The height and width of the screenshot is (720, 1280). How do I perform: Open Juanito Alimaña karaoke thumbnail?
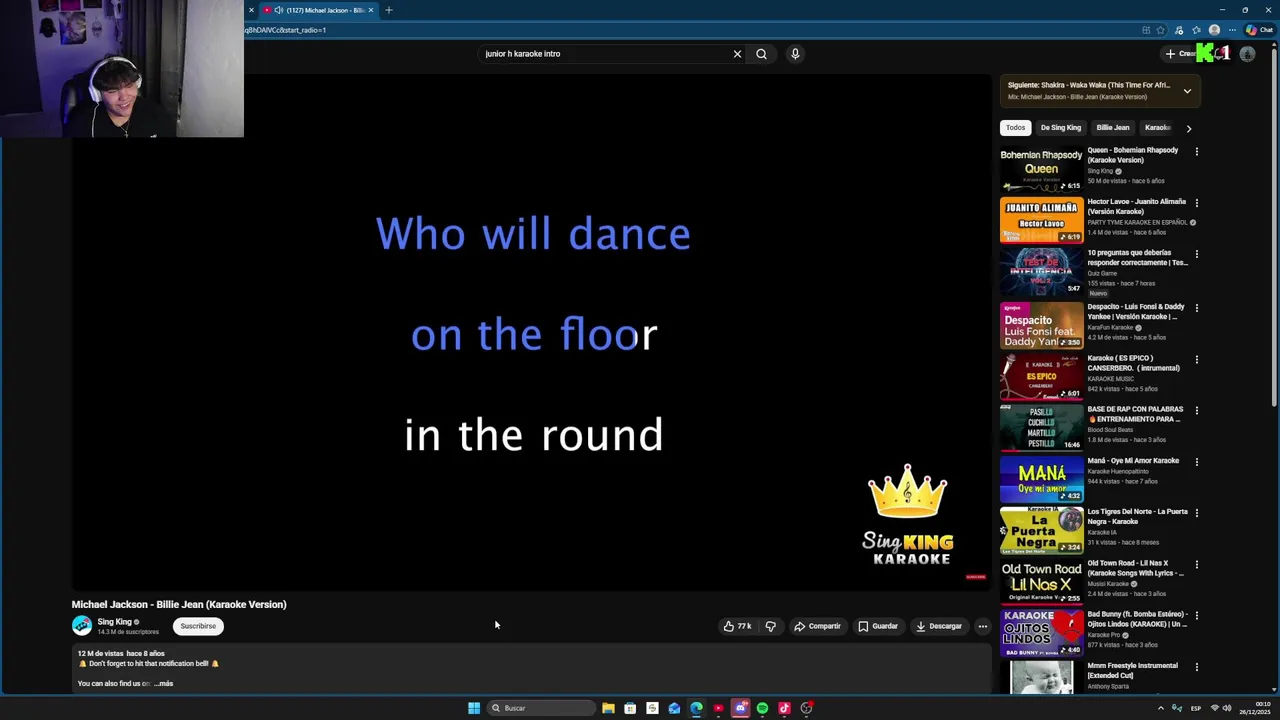pos(1041,220)
